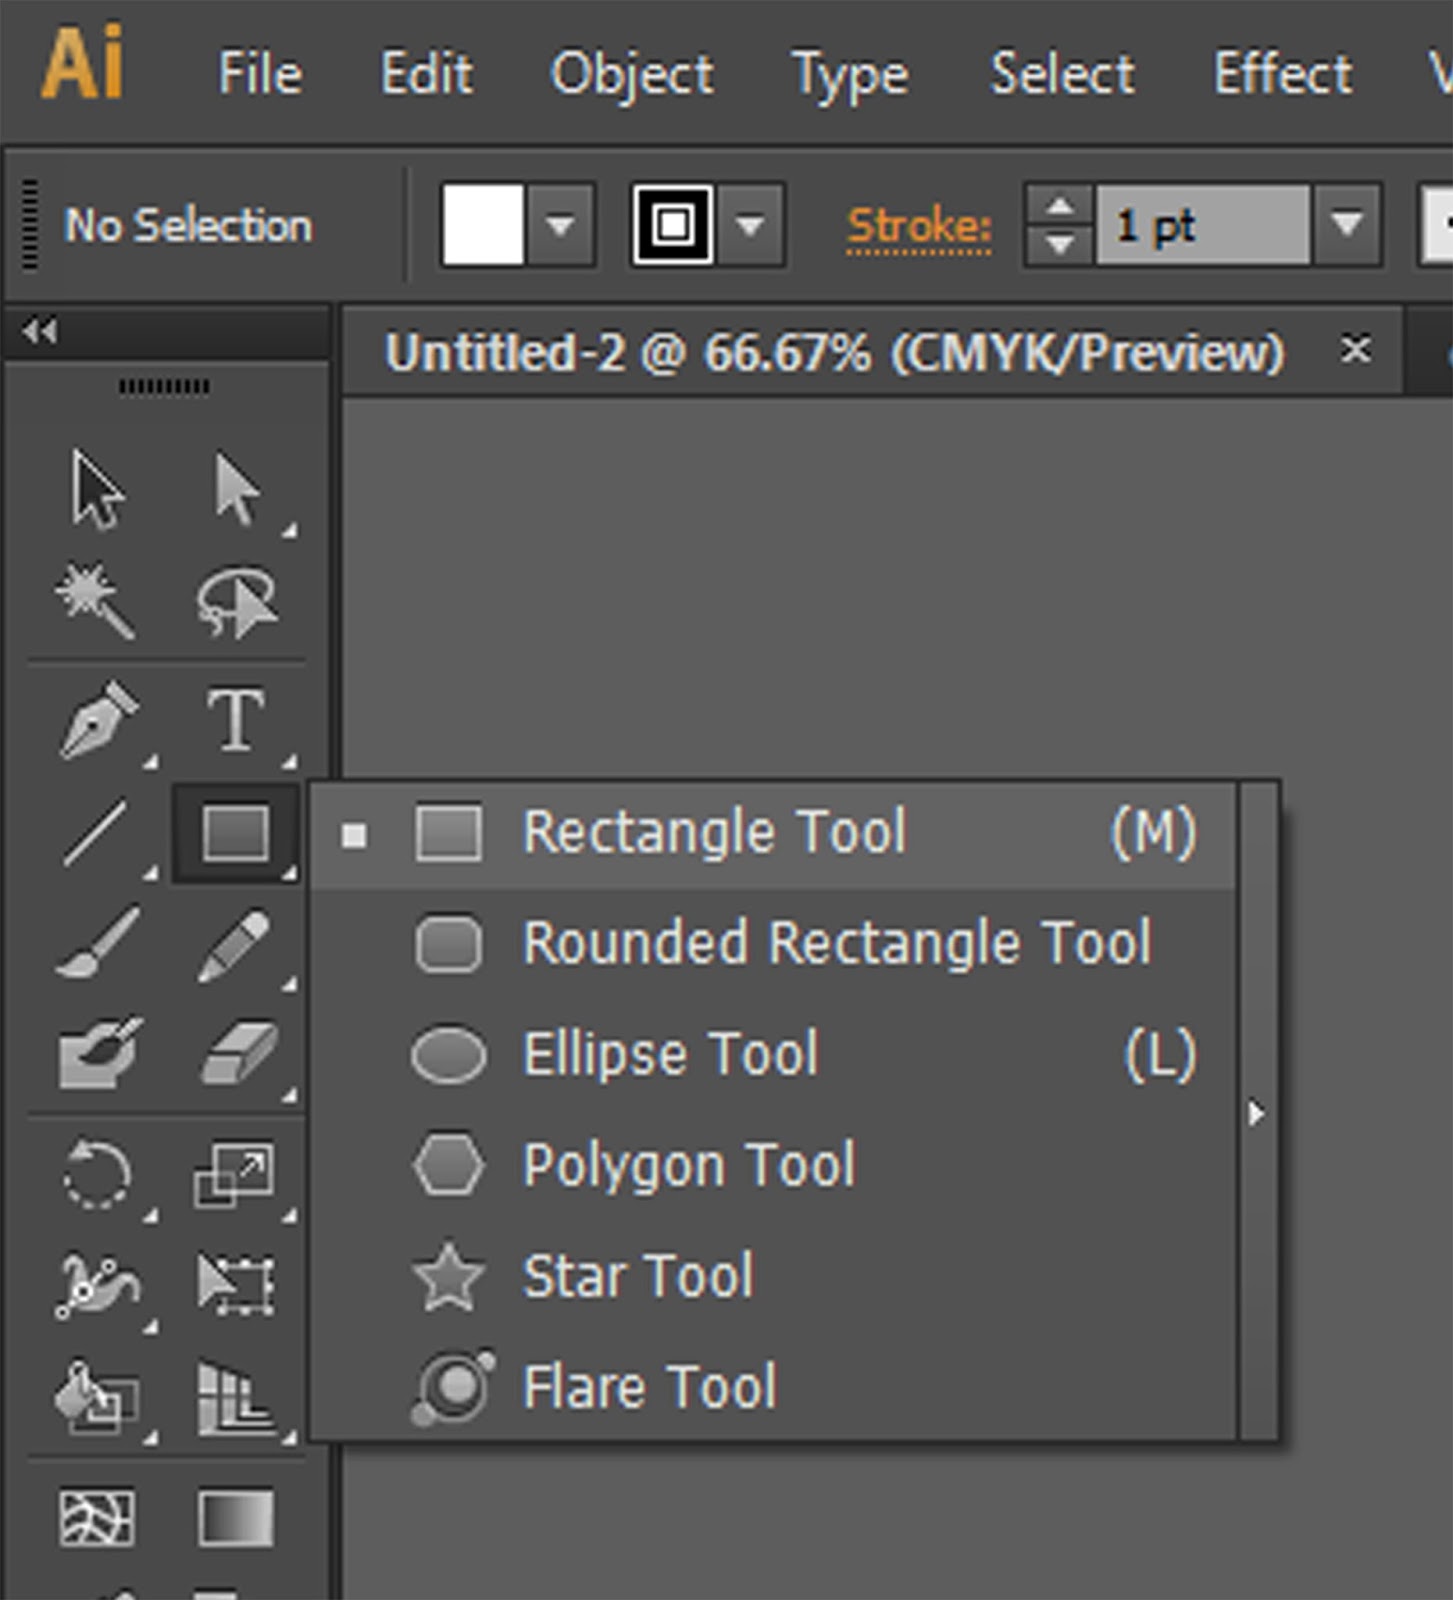The image size is (1453, 1600).
Task: Click the Rectangle tool in toolbox
Action: 236,833
